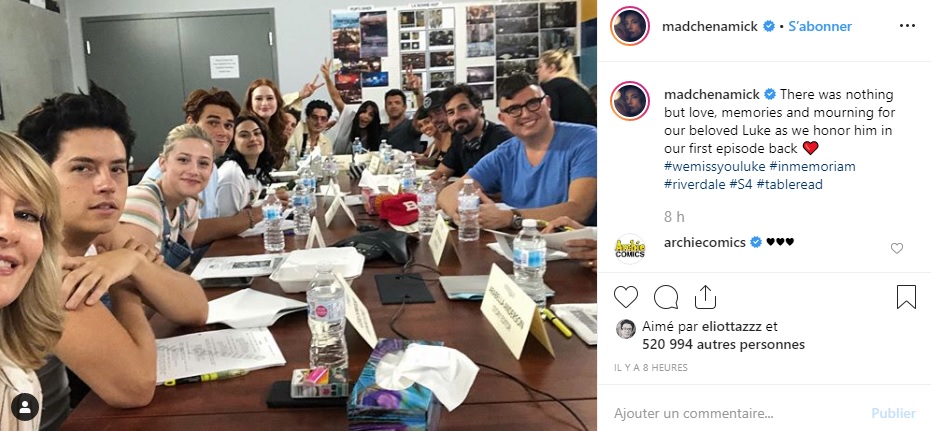This screenshot has height=431, width=931.
Task: Open archiecomics username in comments
Action: [x=705, y=242]
